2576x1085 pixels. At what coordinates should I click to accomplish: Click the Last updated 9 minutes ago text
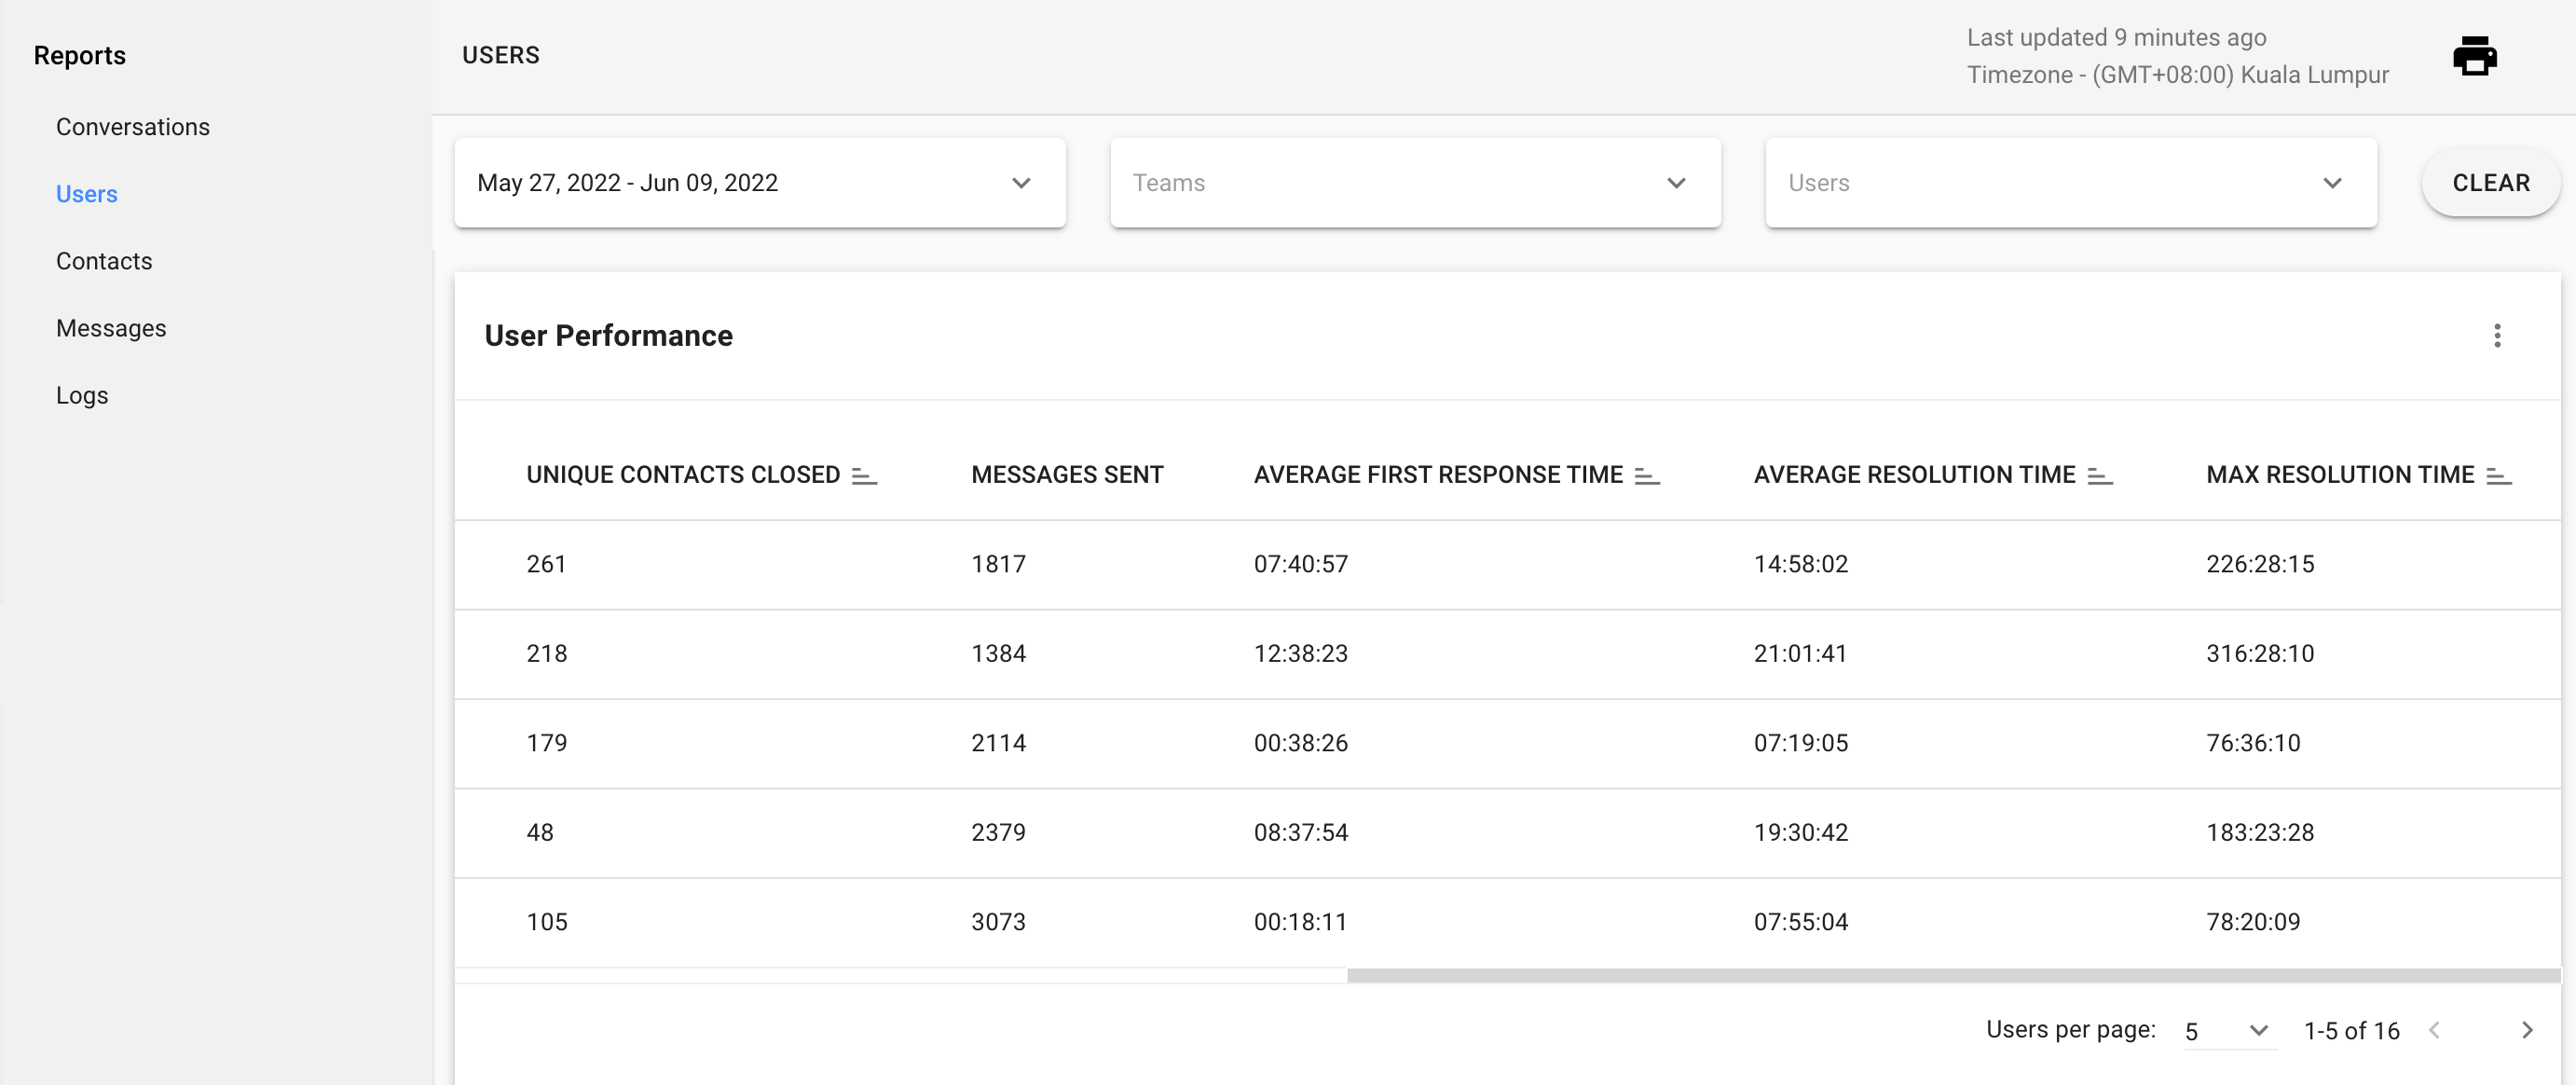2116,38
